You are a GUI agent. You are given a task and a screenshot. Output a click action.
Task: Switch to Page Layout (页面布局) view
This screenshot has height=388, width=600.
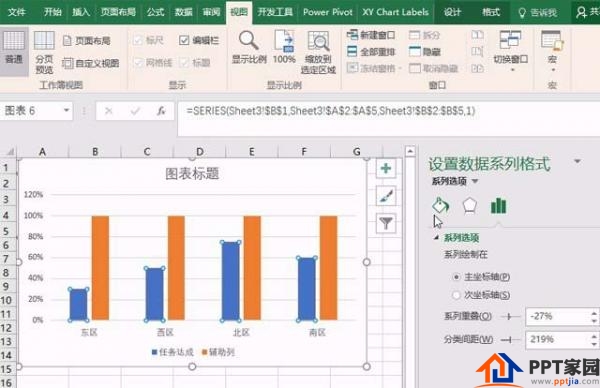coord(87,41)
